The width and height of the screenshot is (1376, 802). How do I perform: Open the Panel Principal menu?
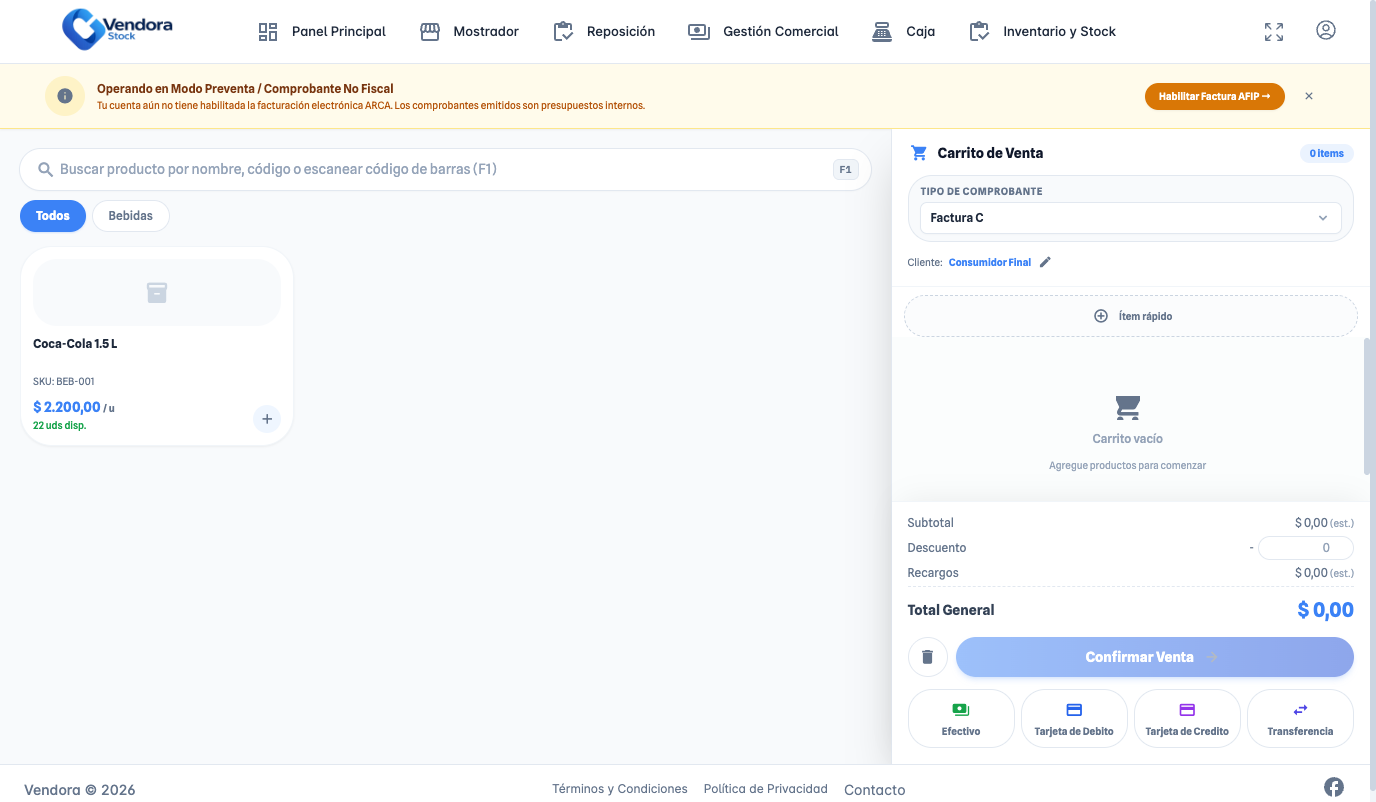[x=322, y=32]
